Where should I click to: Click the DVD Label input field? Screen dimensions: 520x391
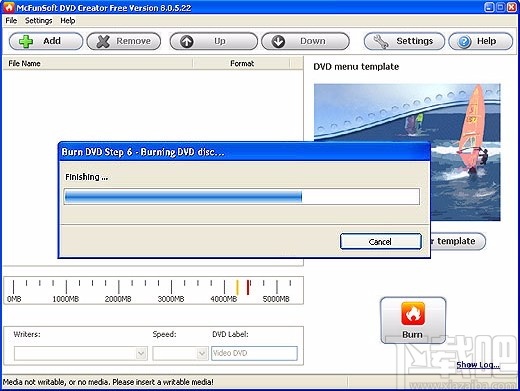click(x=254, y=353)
